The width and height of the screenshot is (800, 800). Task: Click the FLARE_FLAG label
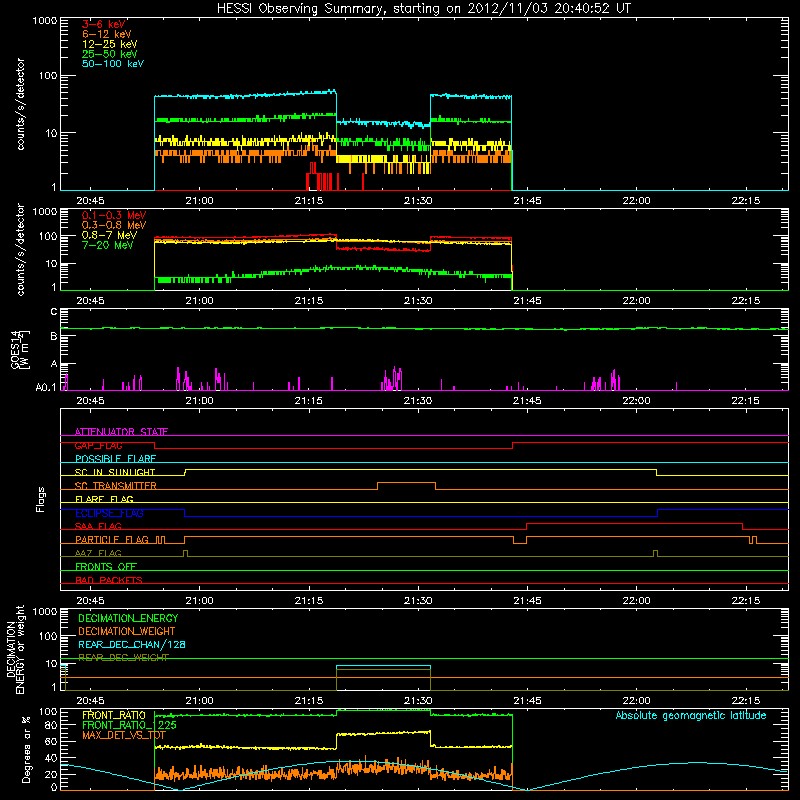[x=104, y=499]
